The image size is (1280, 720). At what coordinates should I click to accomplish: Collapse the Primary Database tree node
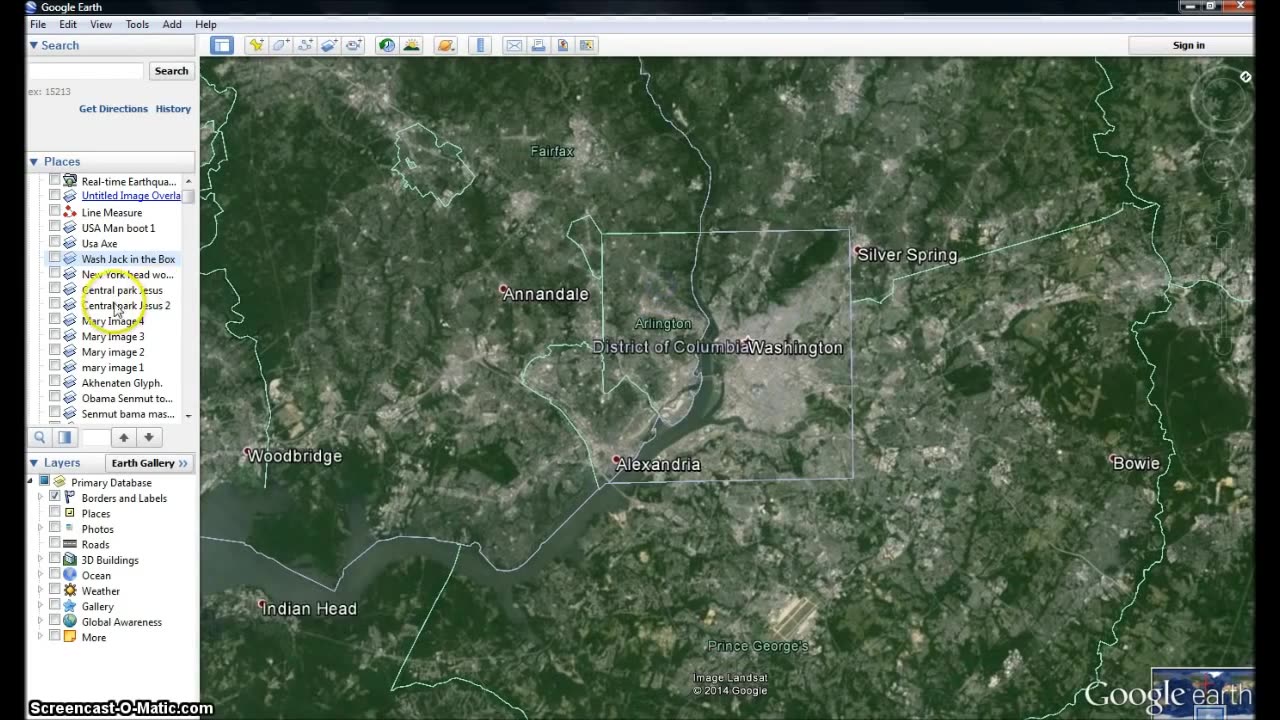[x=30, y=482]
